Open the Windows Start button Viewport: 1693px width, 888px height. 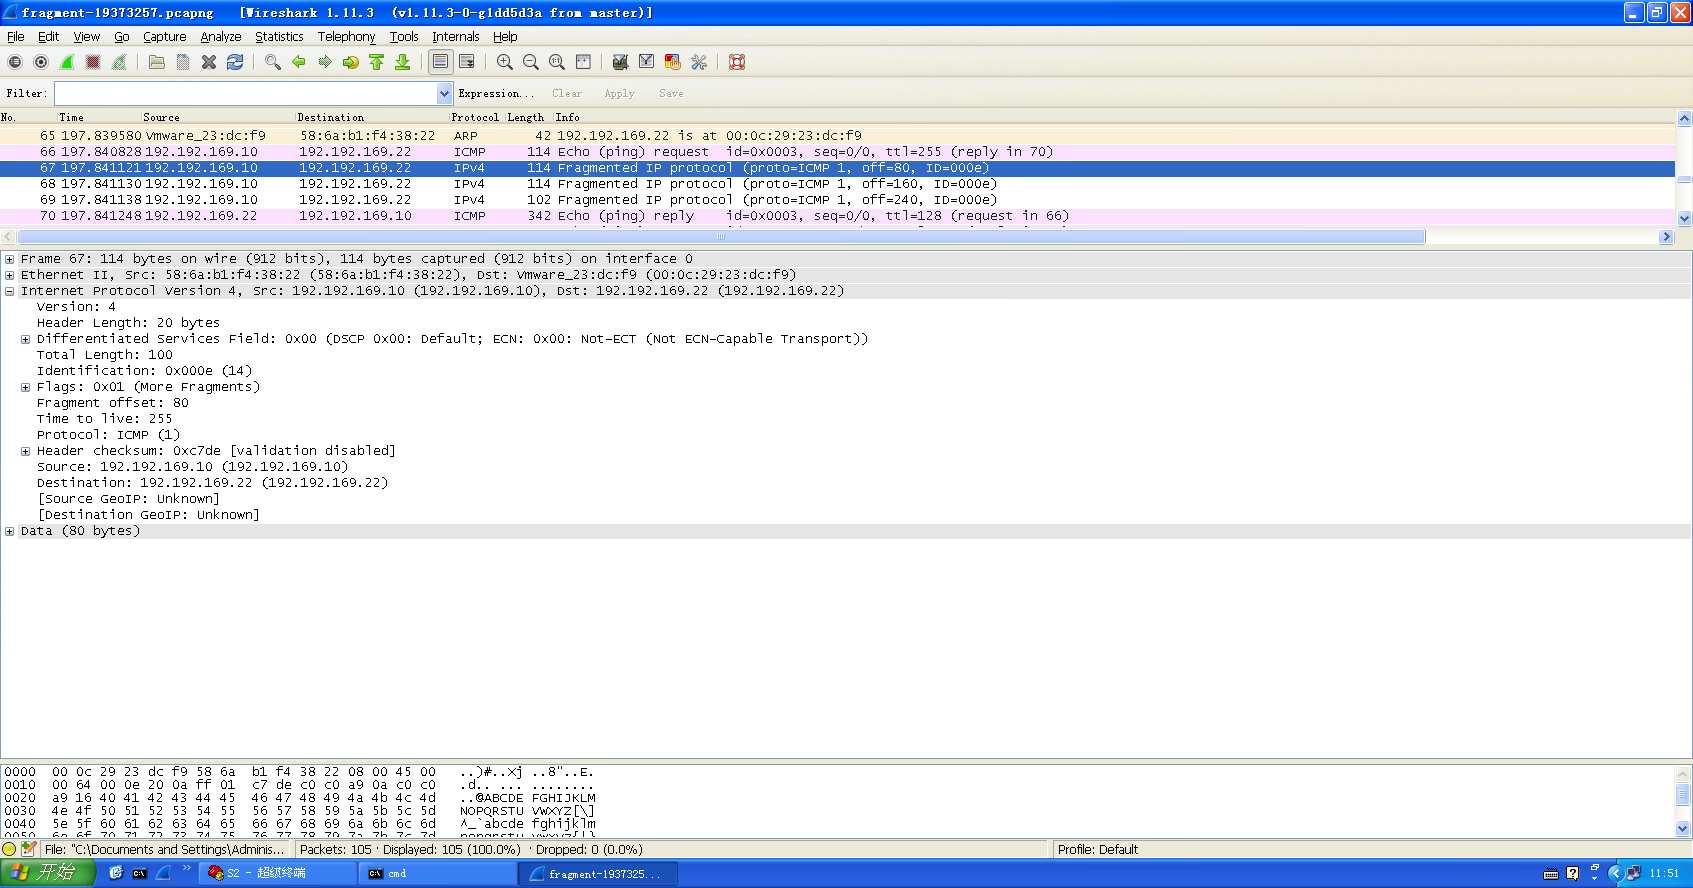pyautogui.click(x=48, y=873)
